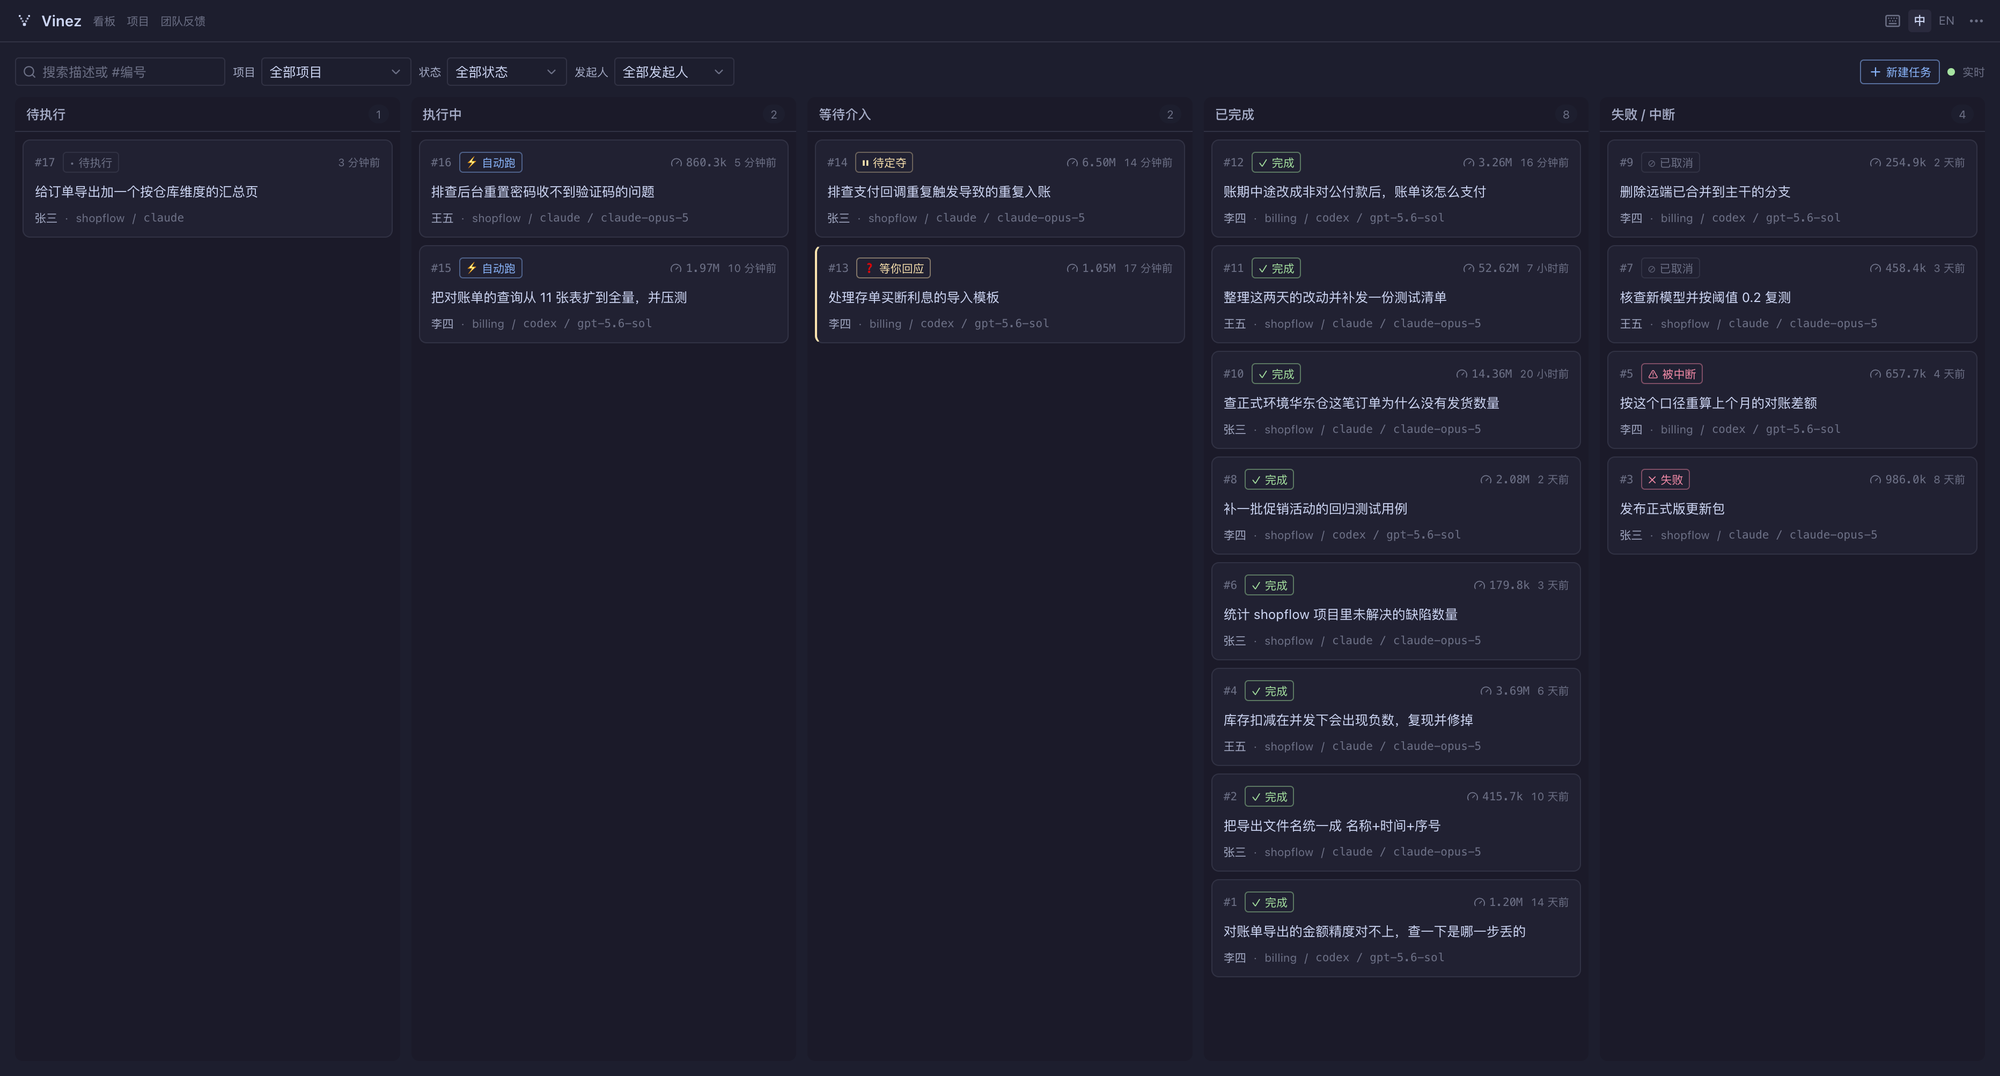This screenshot has height=1076, width=2000.
Task: Click the 完成 badge on task #8
Action: (x=1269, y=480)
